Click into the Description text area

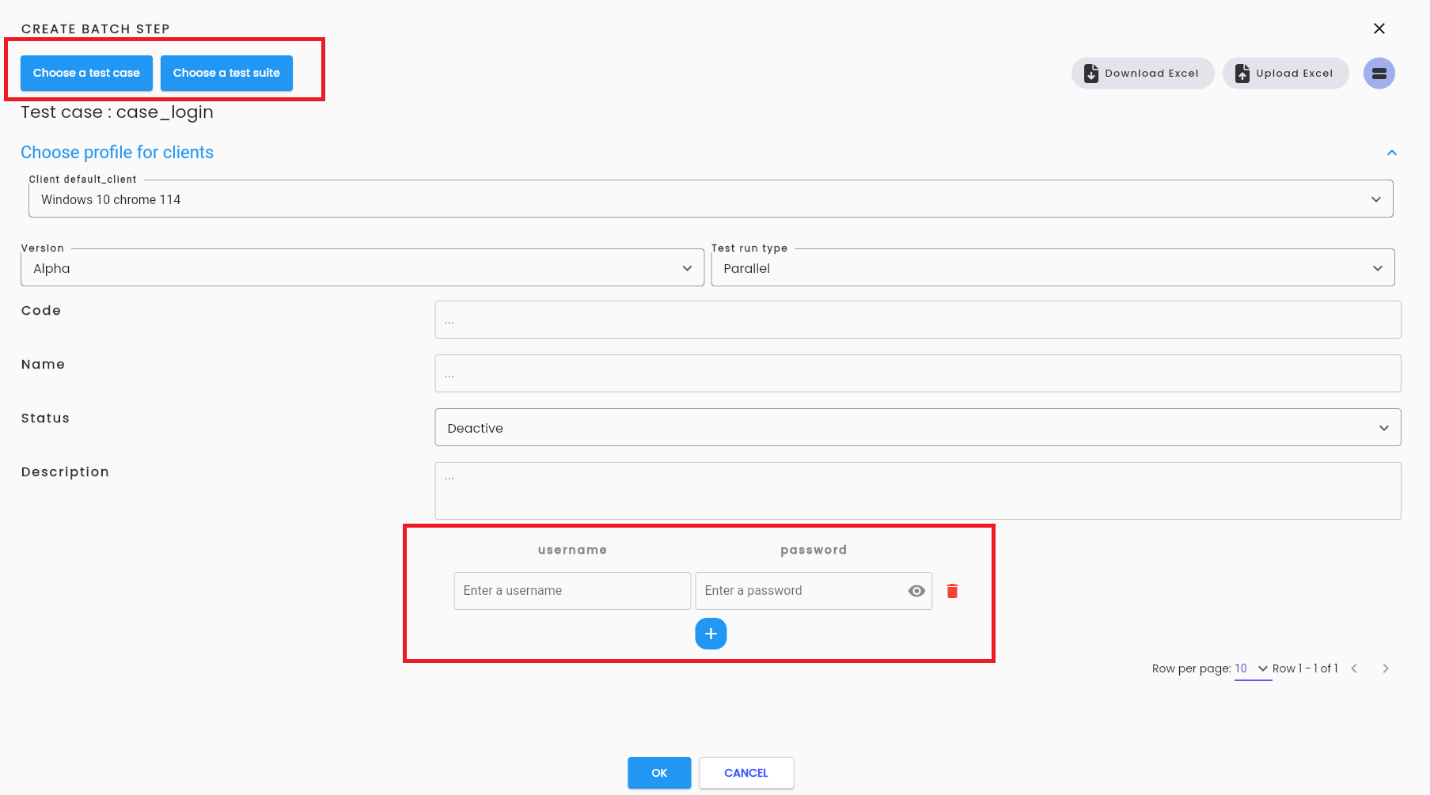(918, 491)
